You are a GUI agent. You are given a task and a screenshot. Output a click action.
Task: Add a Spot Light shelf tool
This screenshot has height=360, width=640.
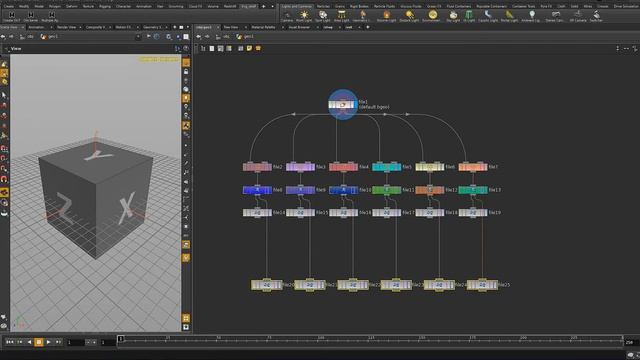point(322,16)
